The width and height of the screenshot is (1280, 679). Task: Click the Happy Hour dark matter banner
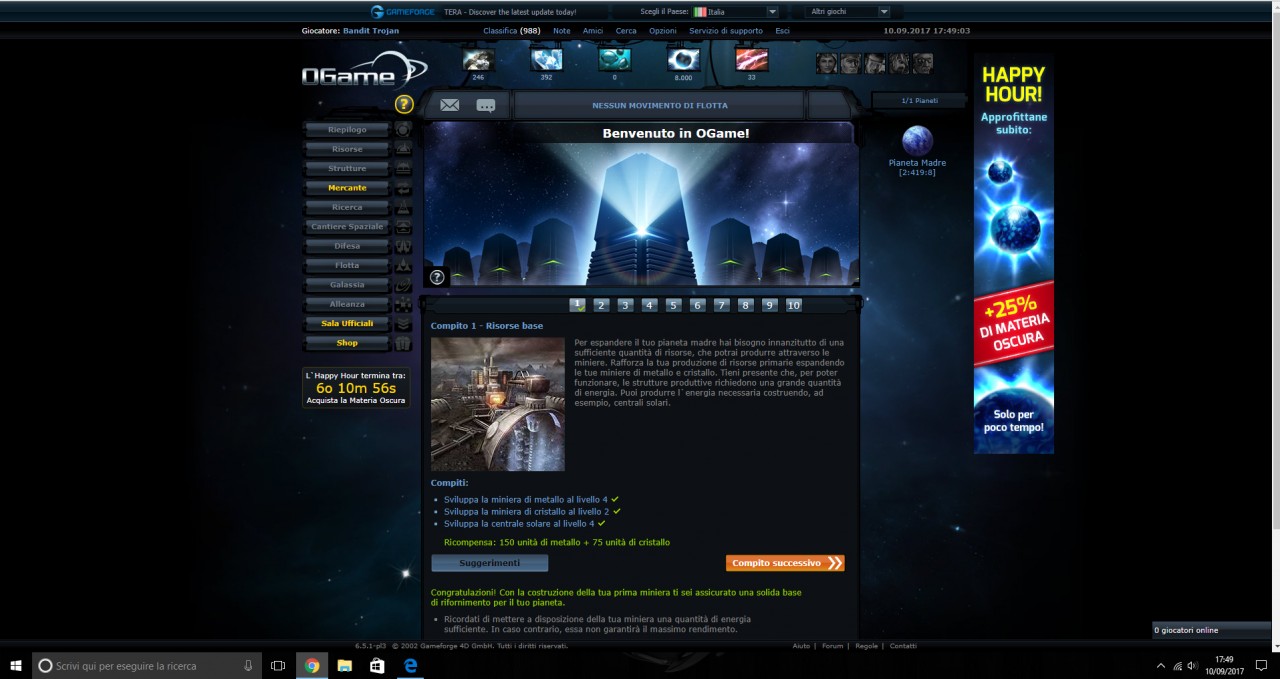click(x=1014, y=254)
